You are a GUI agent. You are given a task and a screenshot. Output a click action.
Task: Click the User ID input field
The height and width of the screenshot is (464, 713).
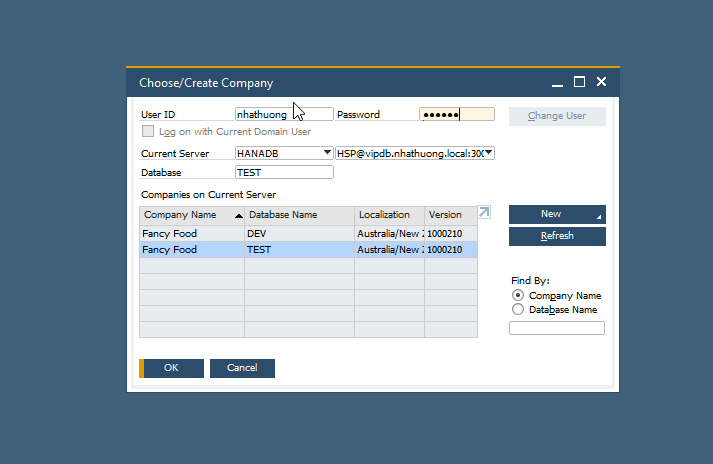tap(283, 115)
